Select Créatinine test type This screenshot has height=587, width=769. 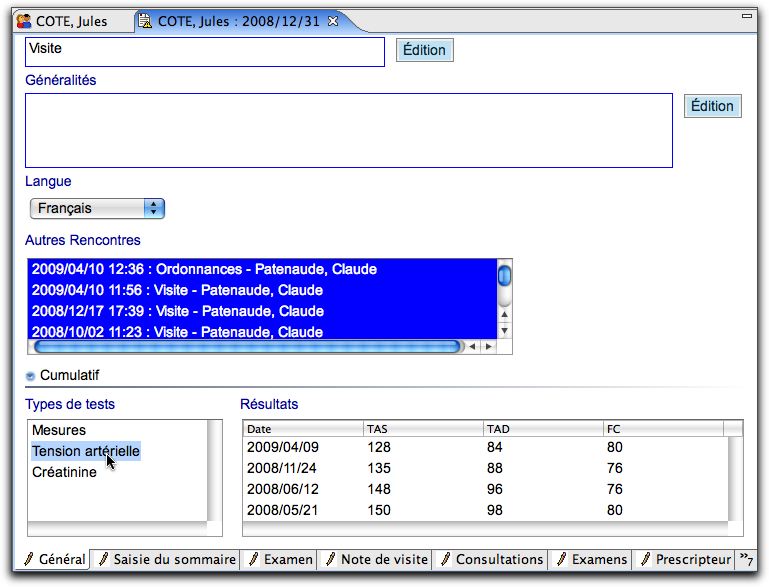[64, 472]
